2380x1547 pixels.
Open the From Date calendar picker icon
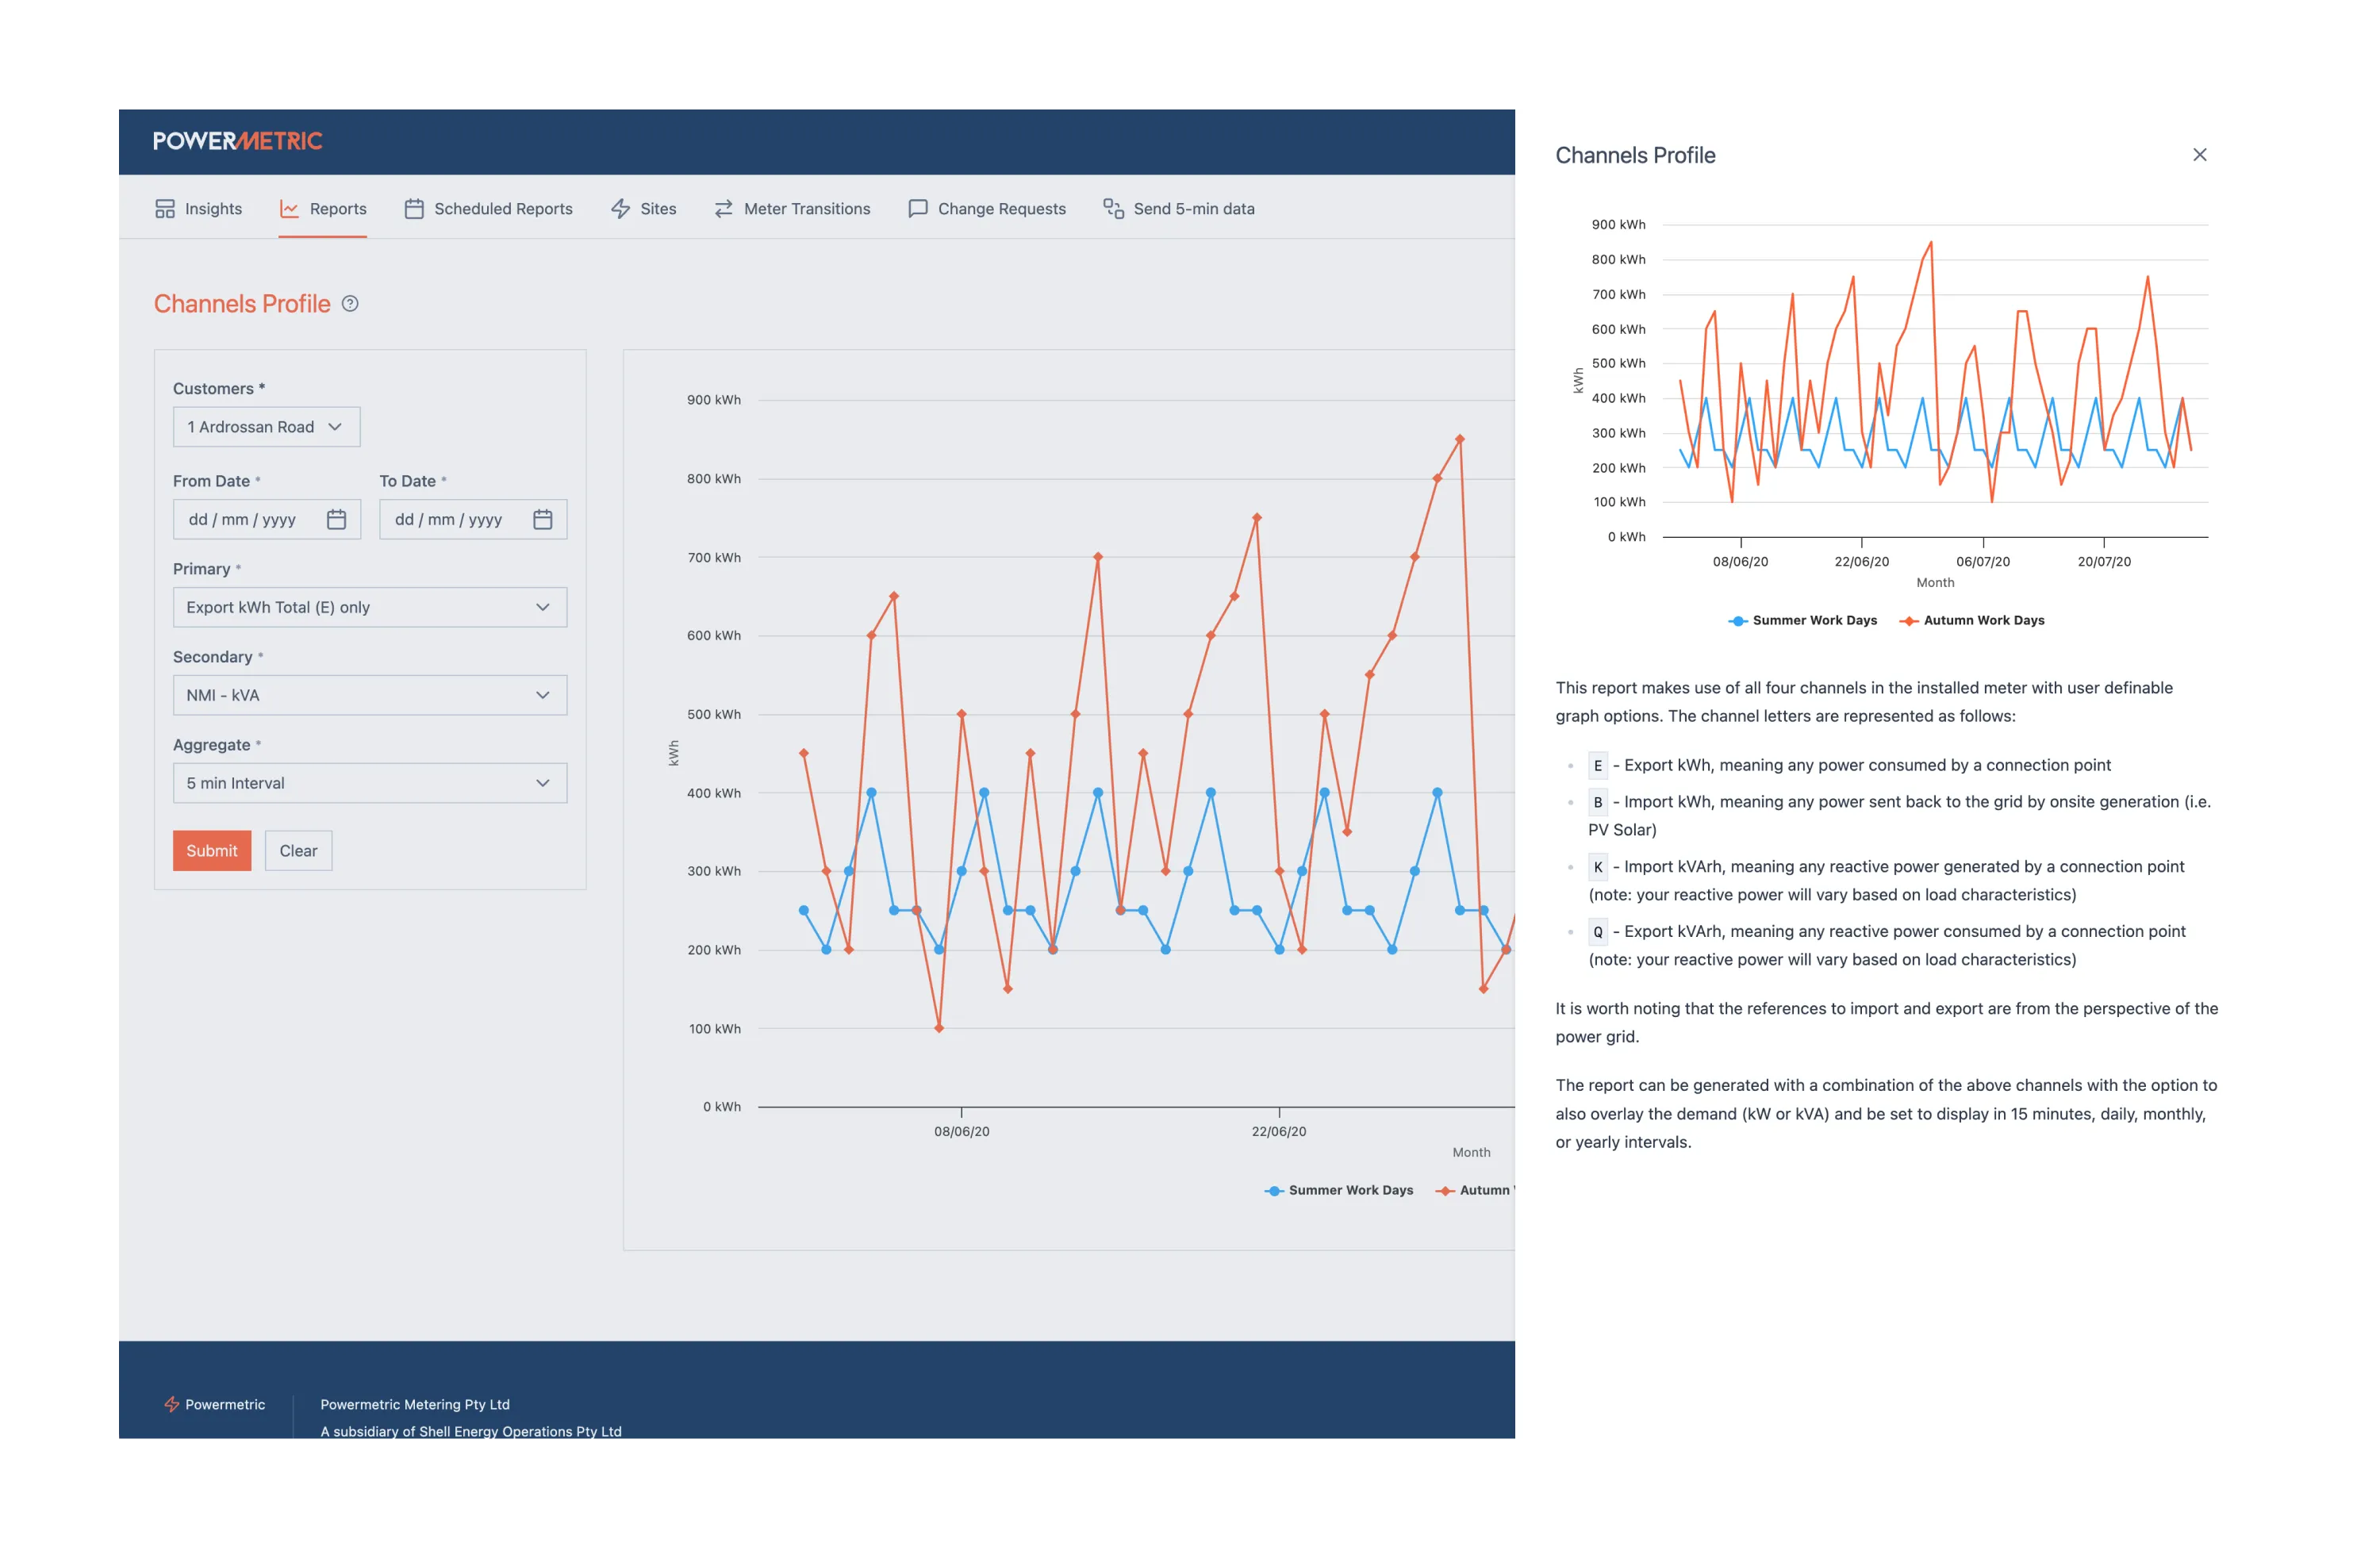coord(337,520)
